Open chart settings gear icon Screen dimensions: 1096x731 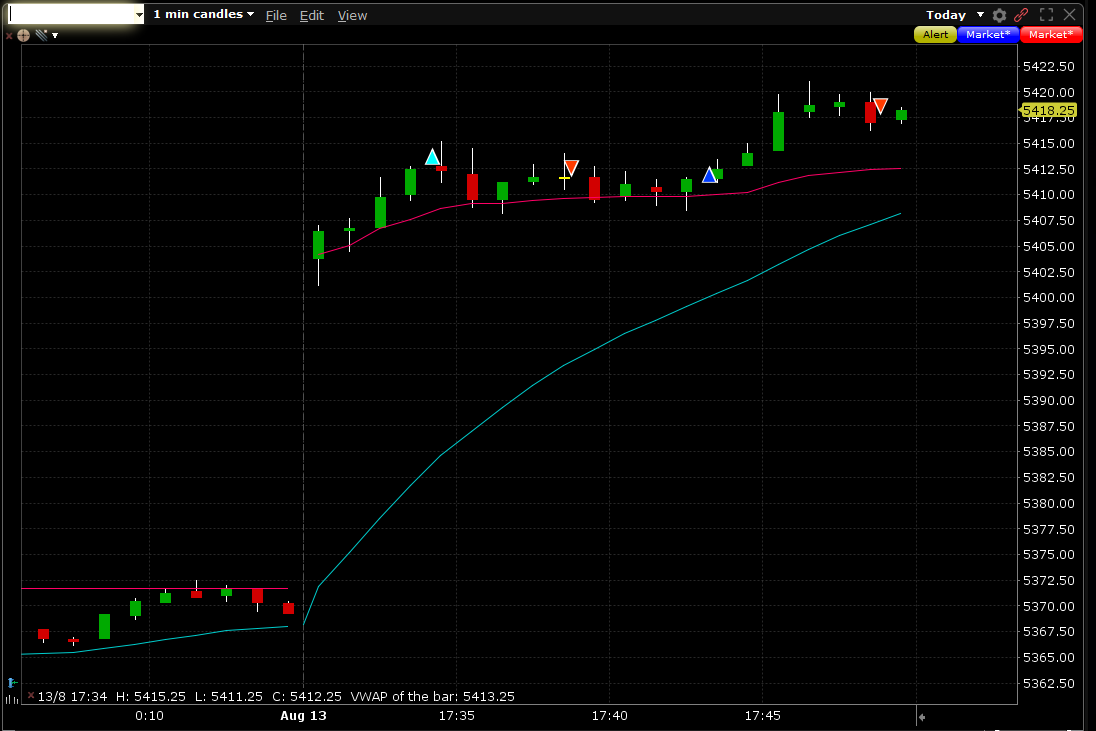(x=1000, y=15)
